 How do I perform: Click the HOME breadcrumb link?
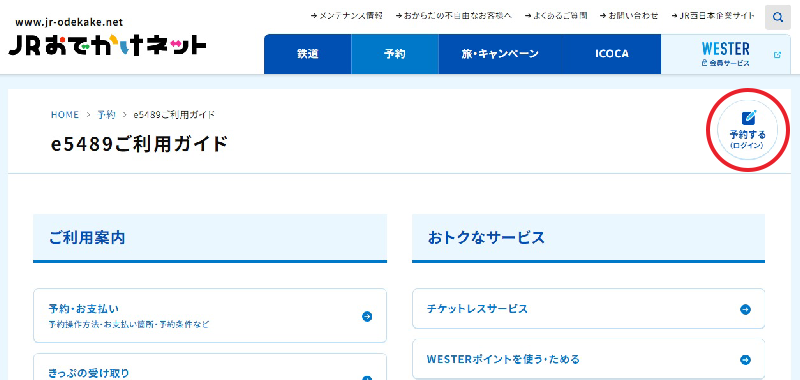click(65, 115)
